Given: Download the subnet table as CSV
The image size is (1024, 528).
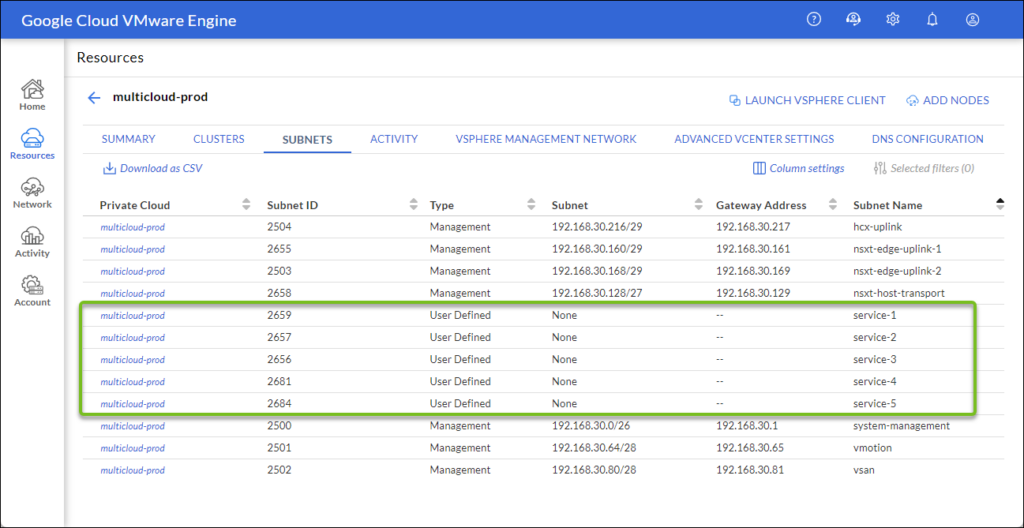Looking at the screenshot, I should pos(153,169).
